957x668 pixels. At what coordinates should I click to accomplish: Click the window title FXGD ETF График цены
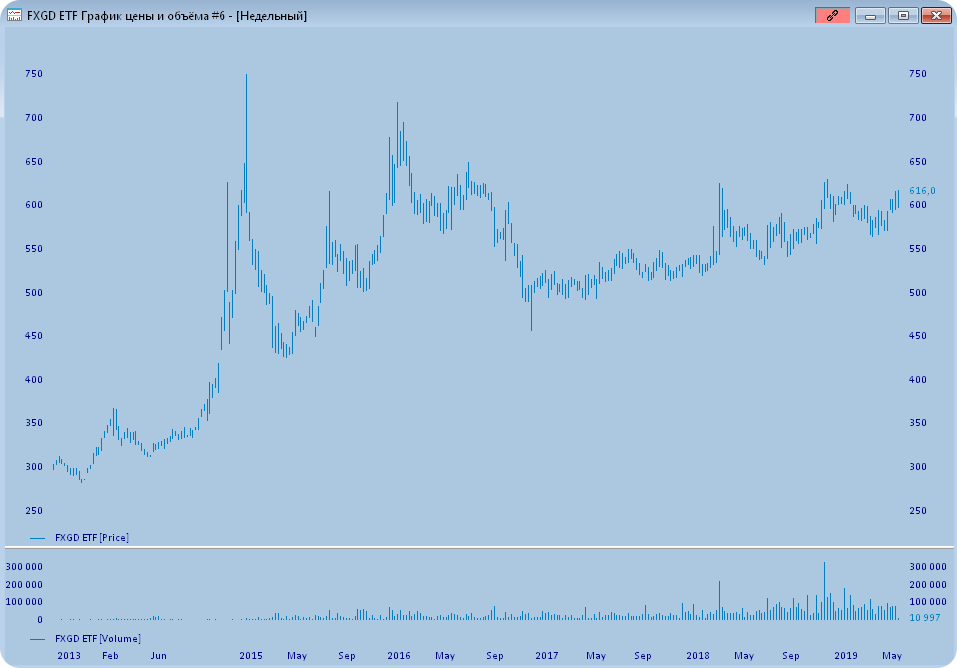[x=167, y=16]
